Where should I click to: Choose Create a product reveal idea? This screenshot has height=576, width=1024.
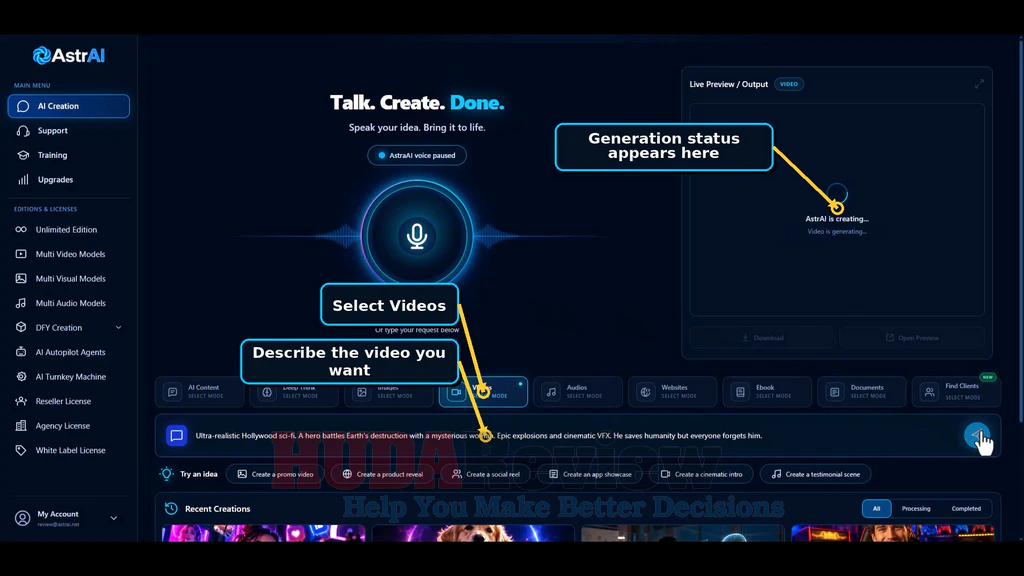pyautogui.click(x=383, y=474)
